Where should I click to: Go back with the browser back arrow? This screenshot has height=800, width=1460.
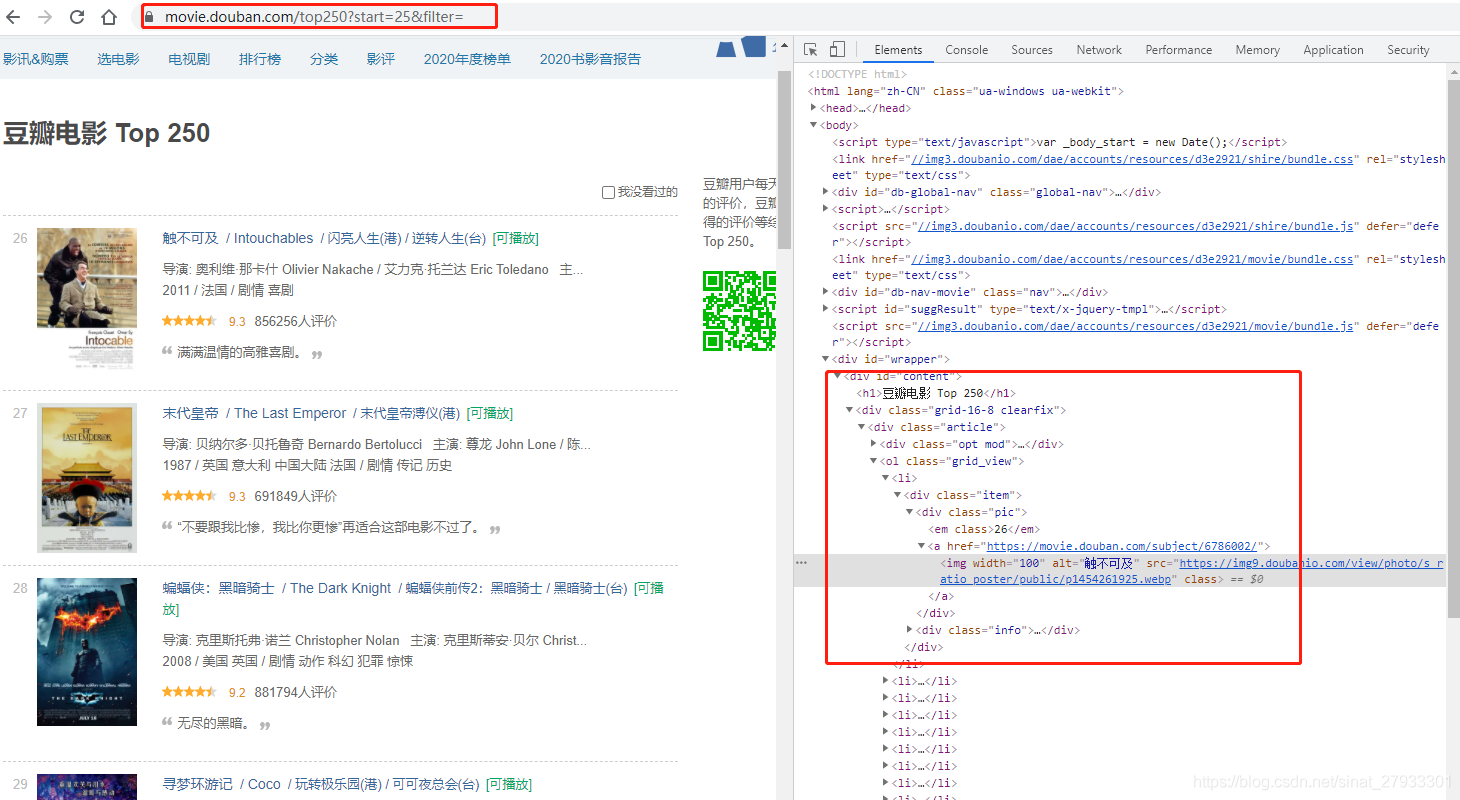[13, 17]
